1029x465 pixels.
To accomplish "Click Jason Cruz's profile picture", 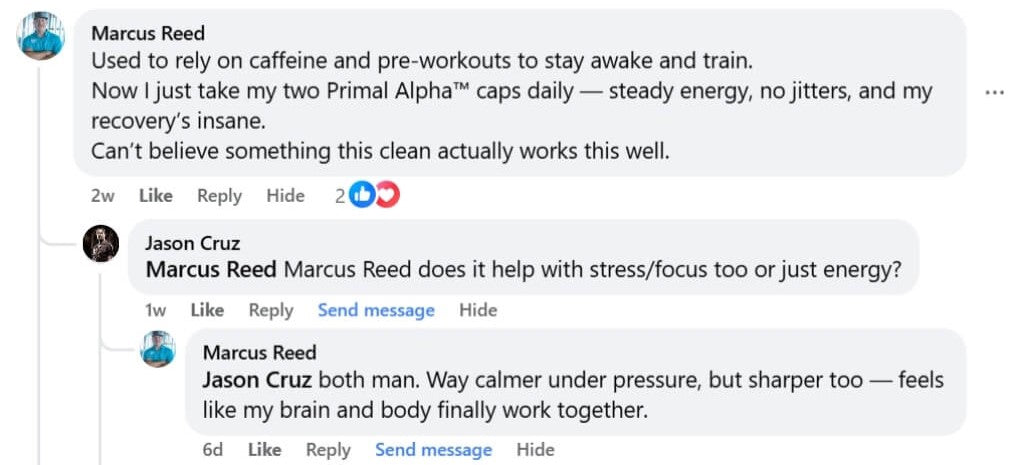I will tap(101, 243).
